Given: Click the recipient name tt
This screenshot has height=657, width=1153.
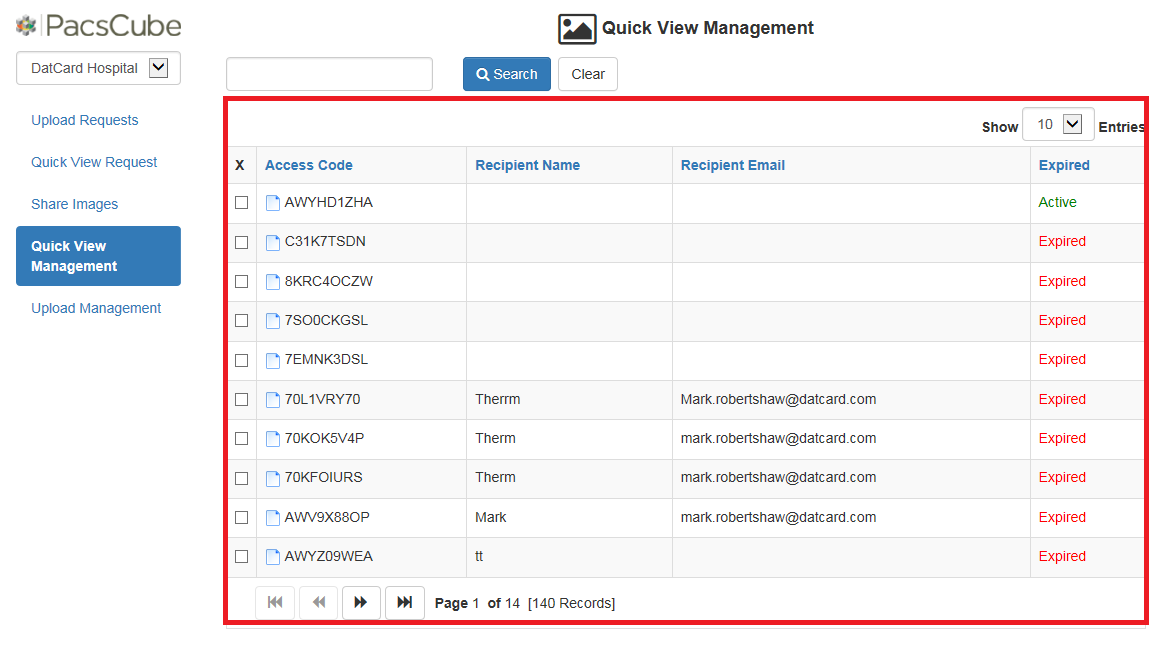Looking at the screenshot, I should pos(479,556).
